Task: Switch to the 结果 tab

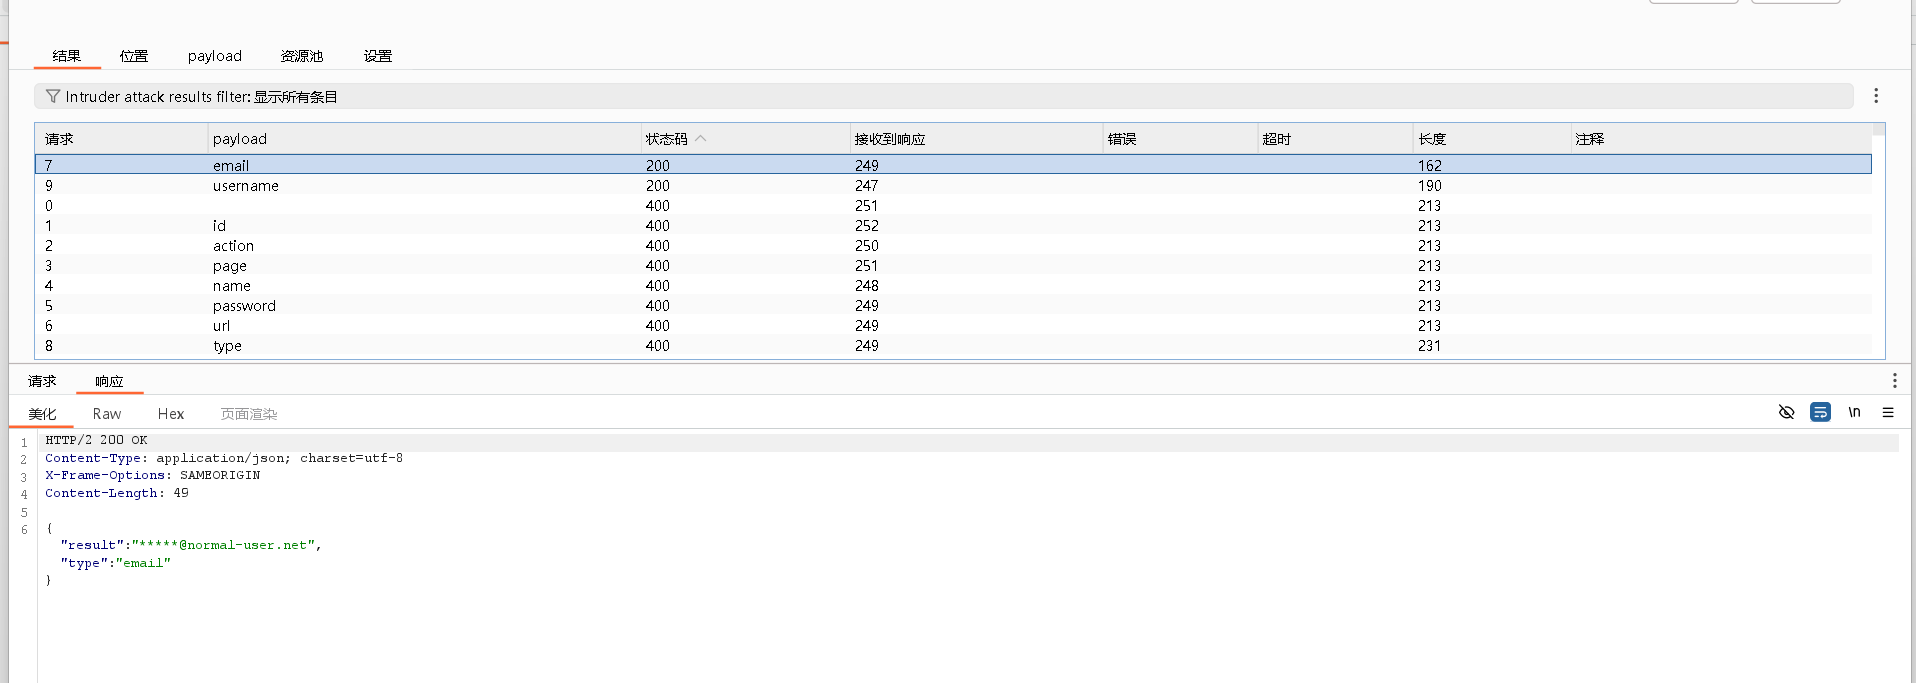Action: [67, 56]
